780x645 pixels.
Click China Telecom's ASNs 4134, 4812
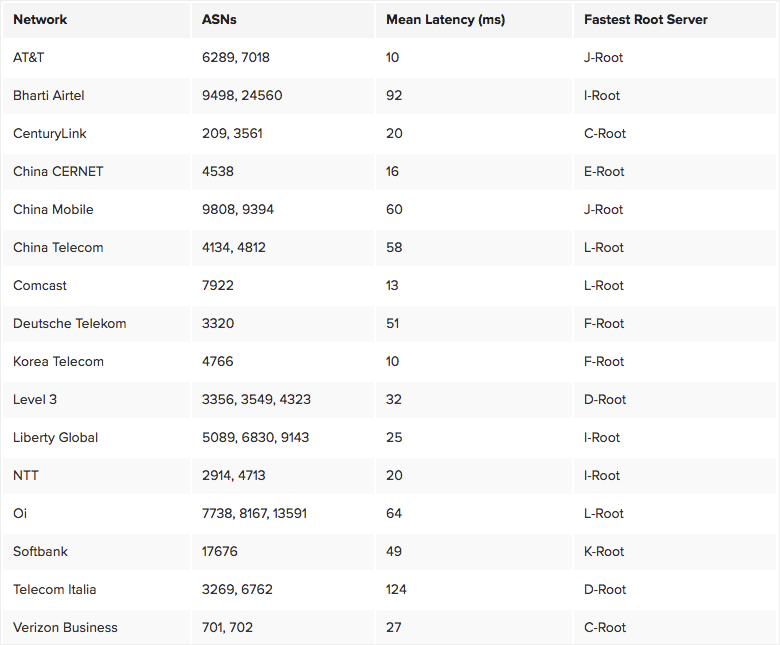tap(234, 248)
